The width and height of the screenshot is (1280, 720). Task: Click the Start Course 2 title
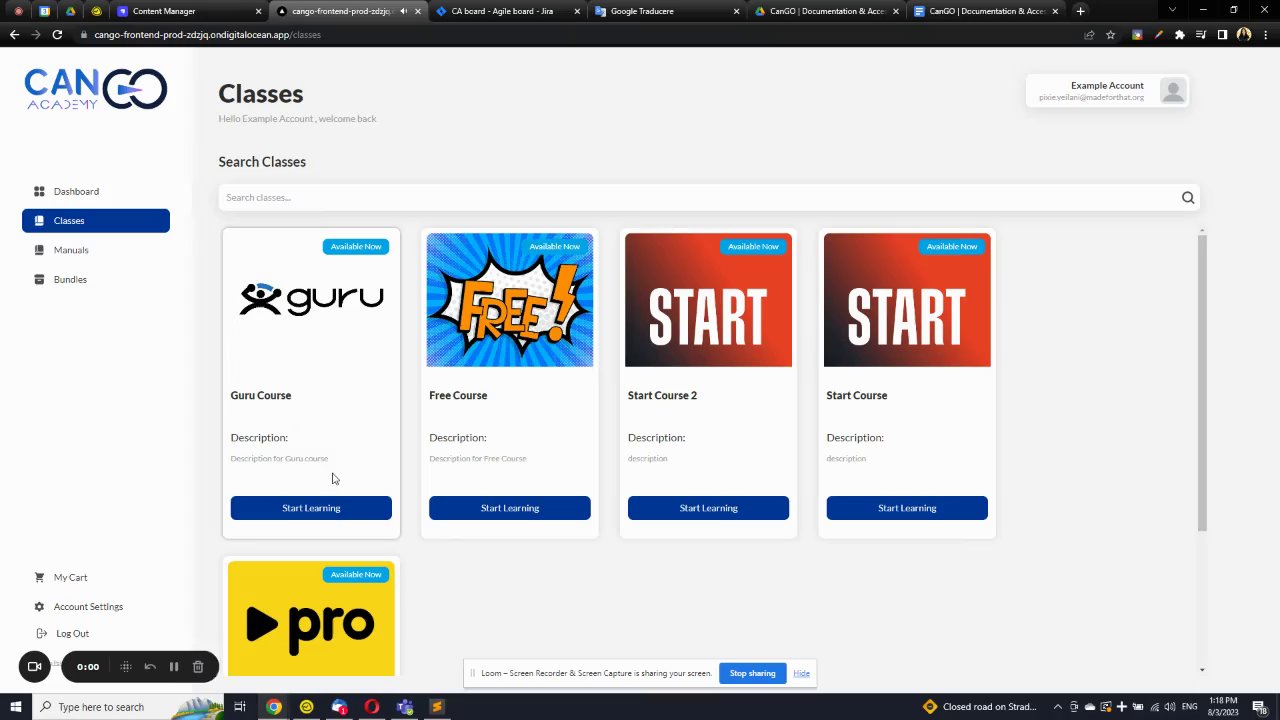click(x=662, y=395)
